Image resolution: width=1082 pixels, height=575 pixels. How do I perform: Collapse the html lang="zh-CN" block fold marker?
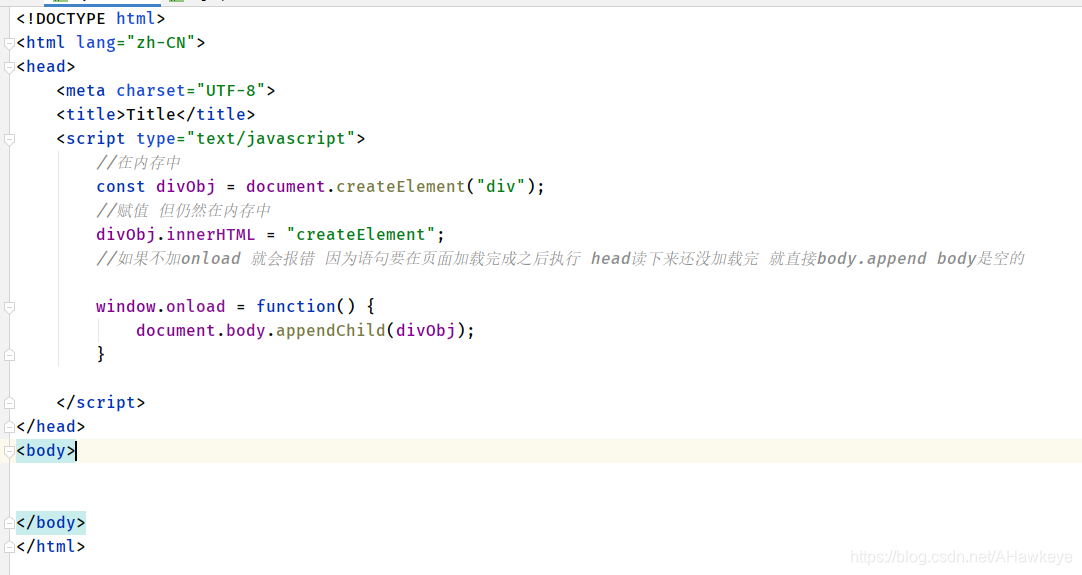pos(9,43)
